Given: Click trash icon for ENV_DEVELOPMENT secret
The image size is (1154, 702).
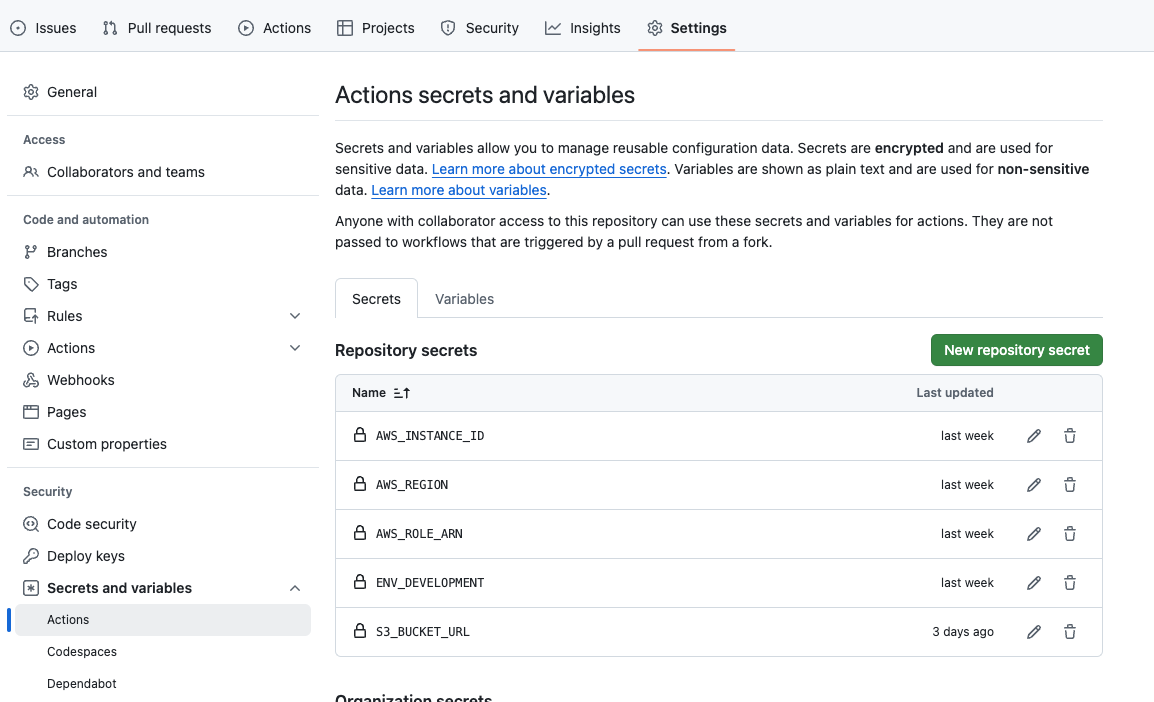Looking at the screenshot, I should coord(1070,583).
